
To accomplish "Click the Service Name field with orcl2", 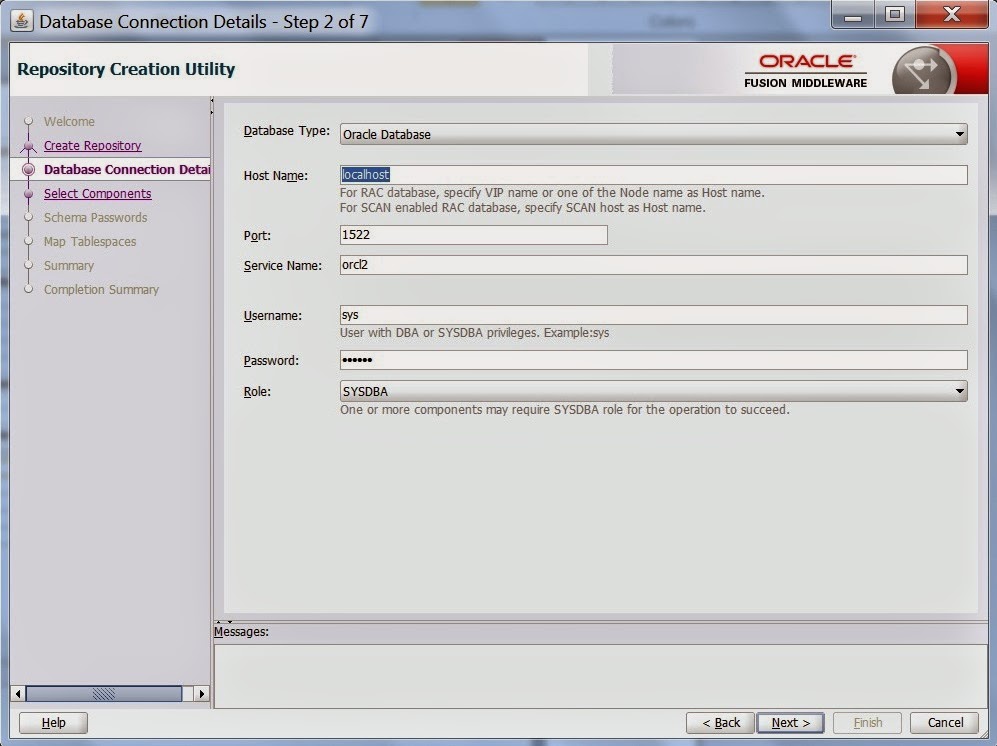I will tap(654, 265).
